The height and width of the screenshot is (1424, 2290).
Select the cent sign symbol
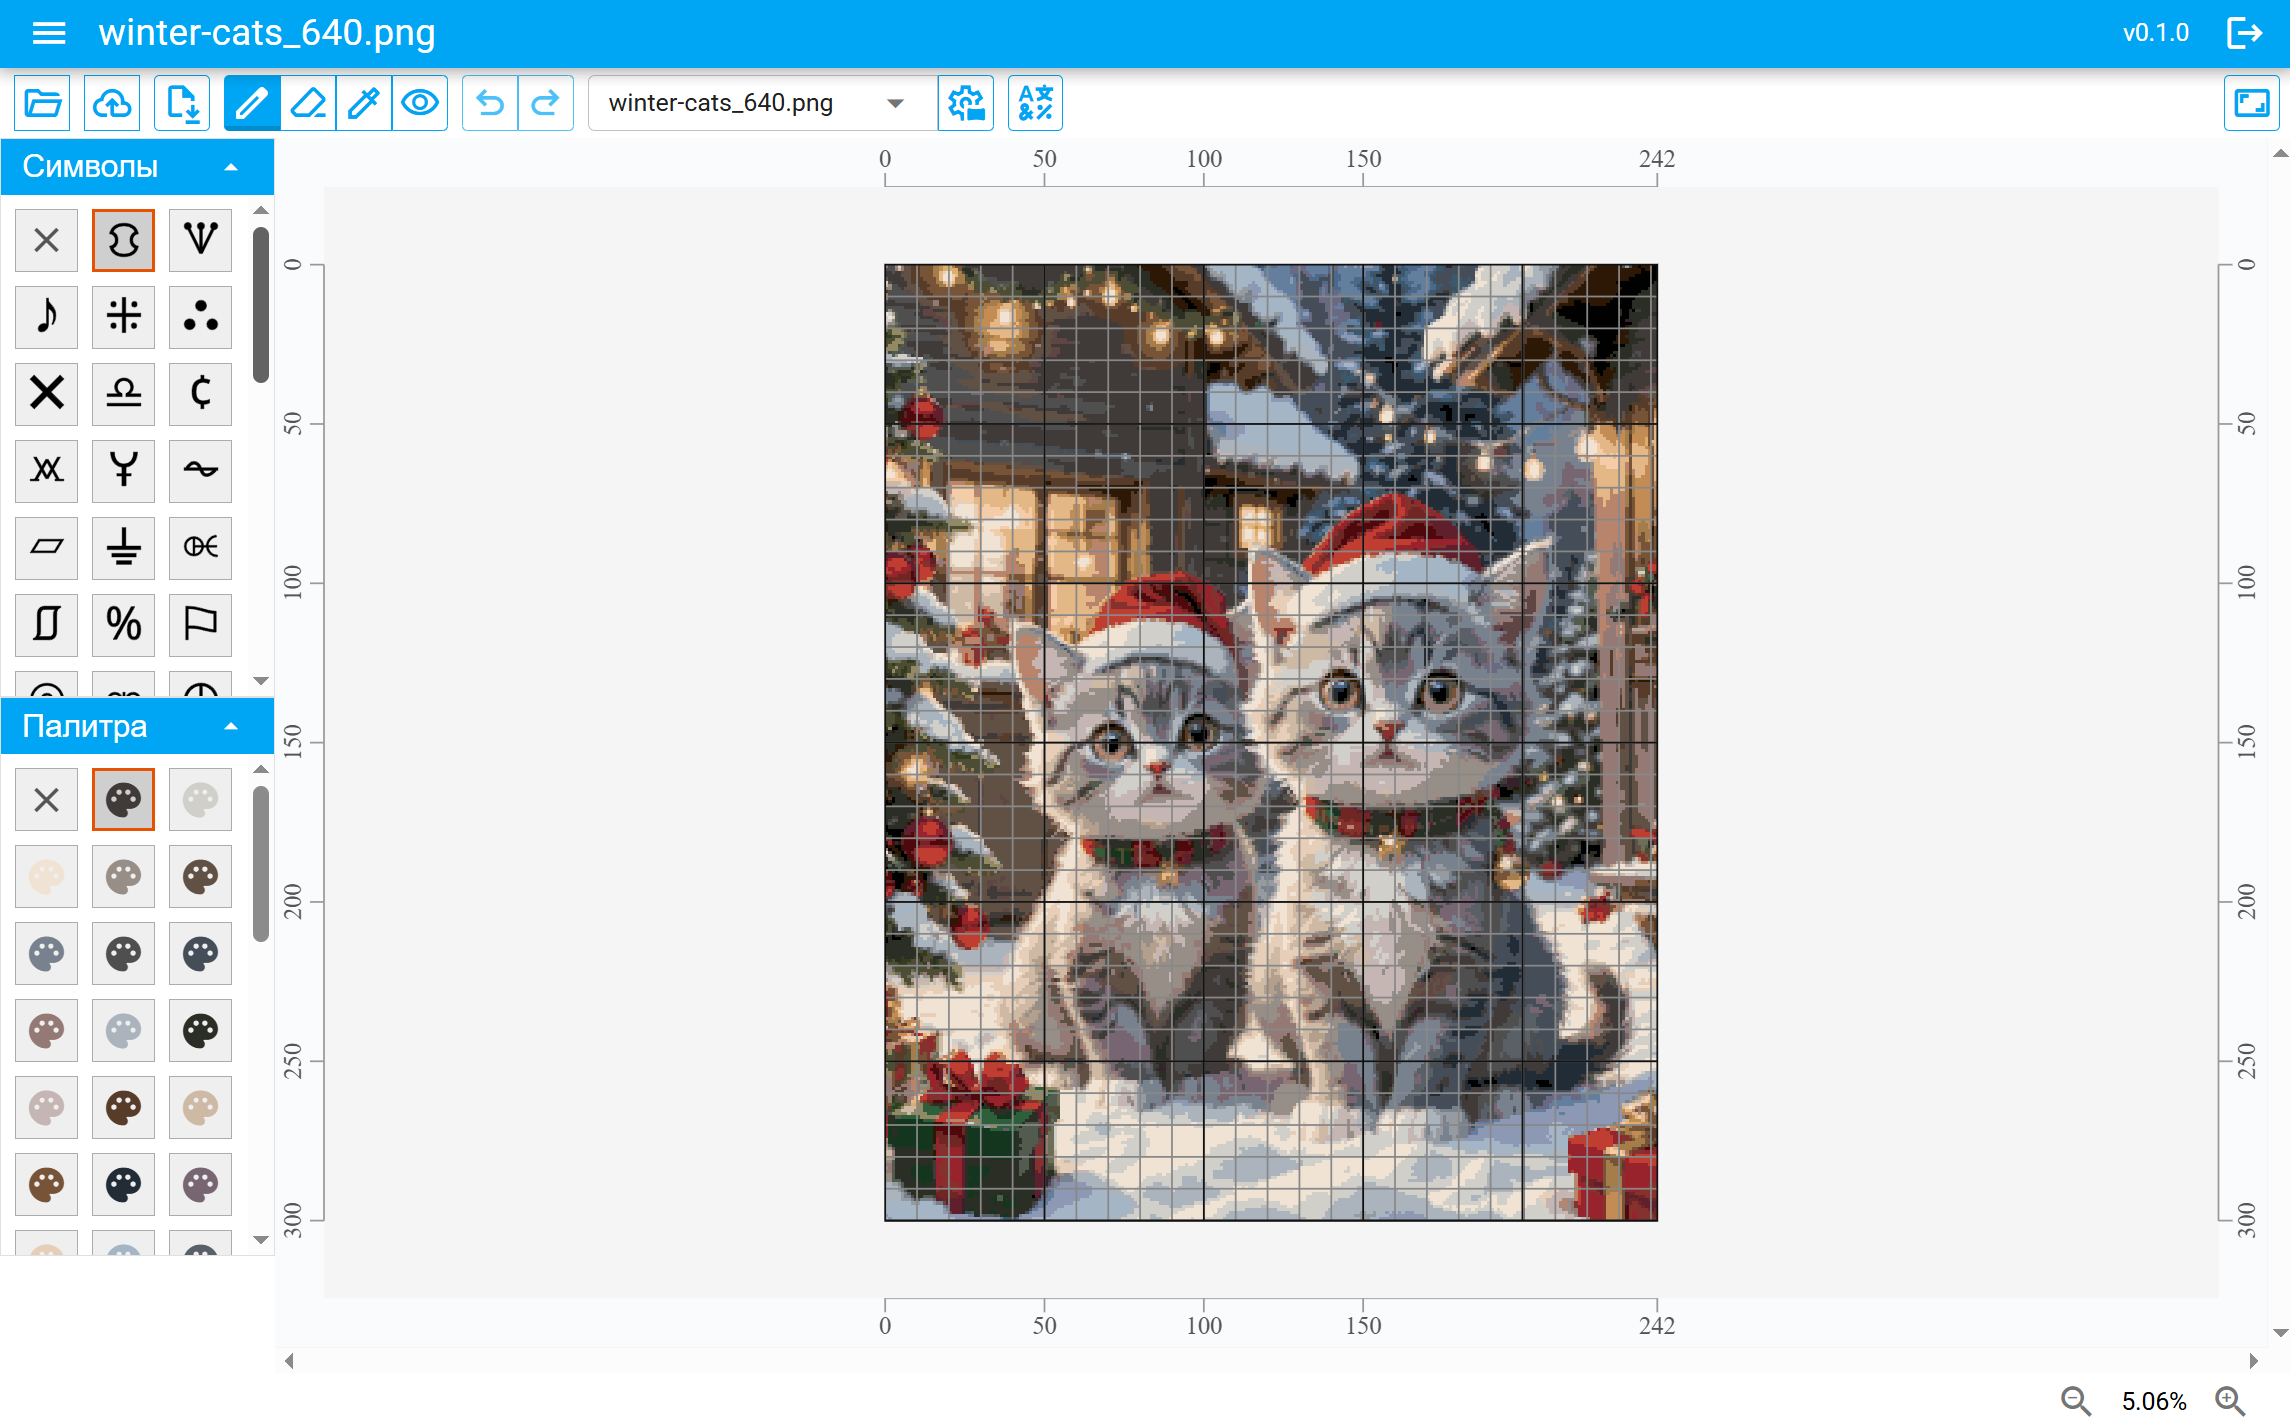pyautogui.click(x=201, y=394)
